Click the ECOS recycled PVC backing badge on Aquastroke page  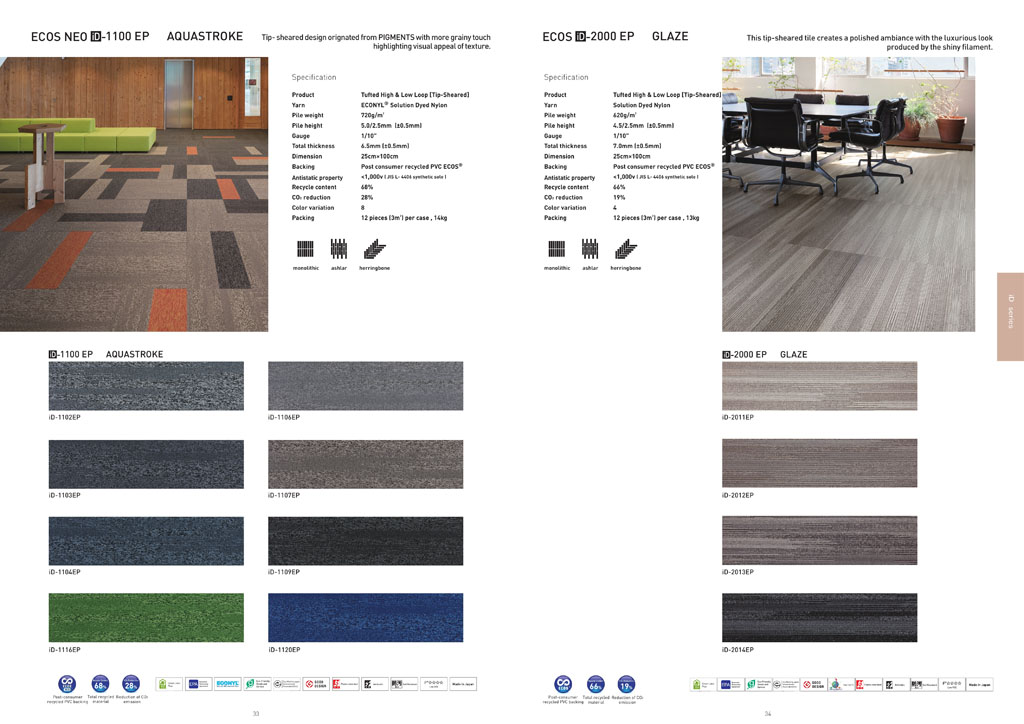point(67,684)
